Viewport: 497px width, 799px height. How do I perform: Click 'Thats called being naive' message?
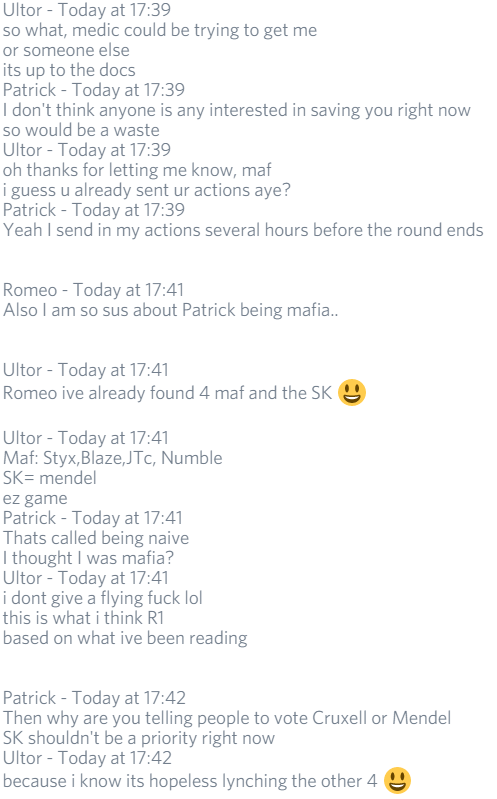96,538
